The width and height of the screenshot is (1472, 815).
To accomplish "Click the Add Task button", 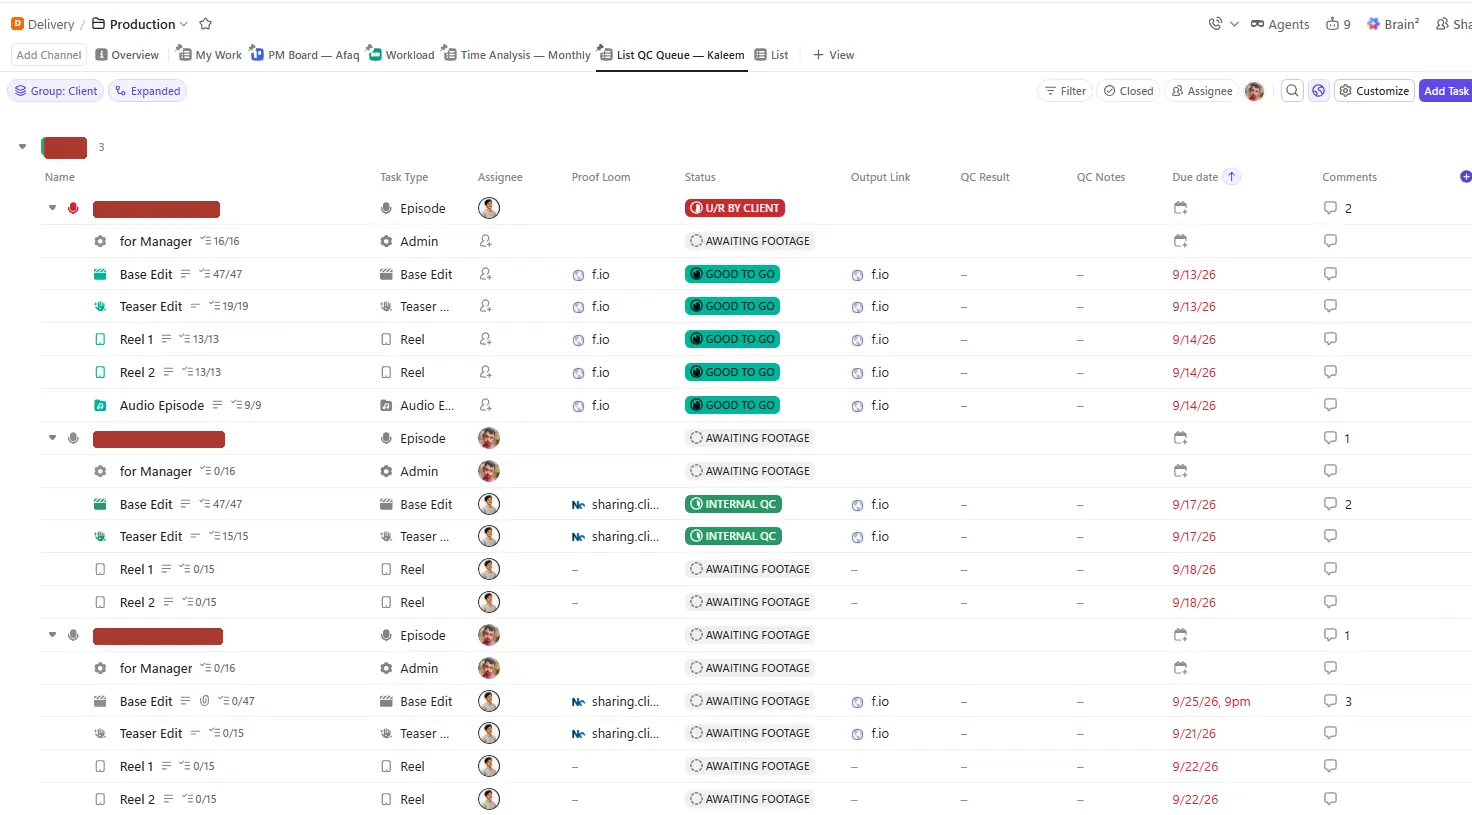I will [x=1445, y=91].
